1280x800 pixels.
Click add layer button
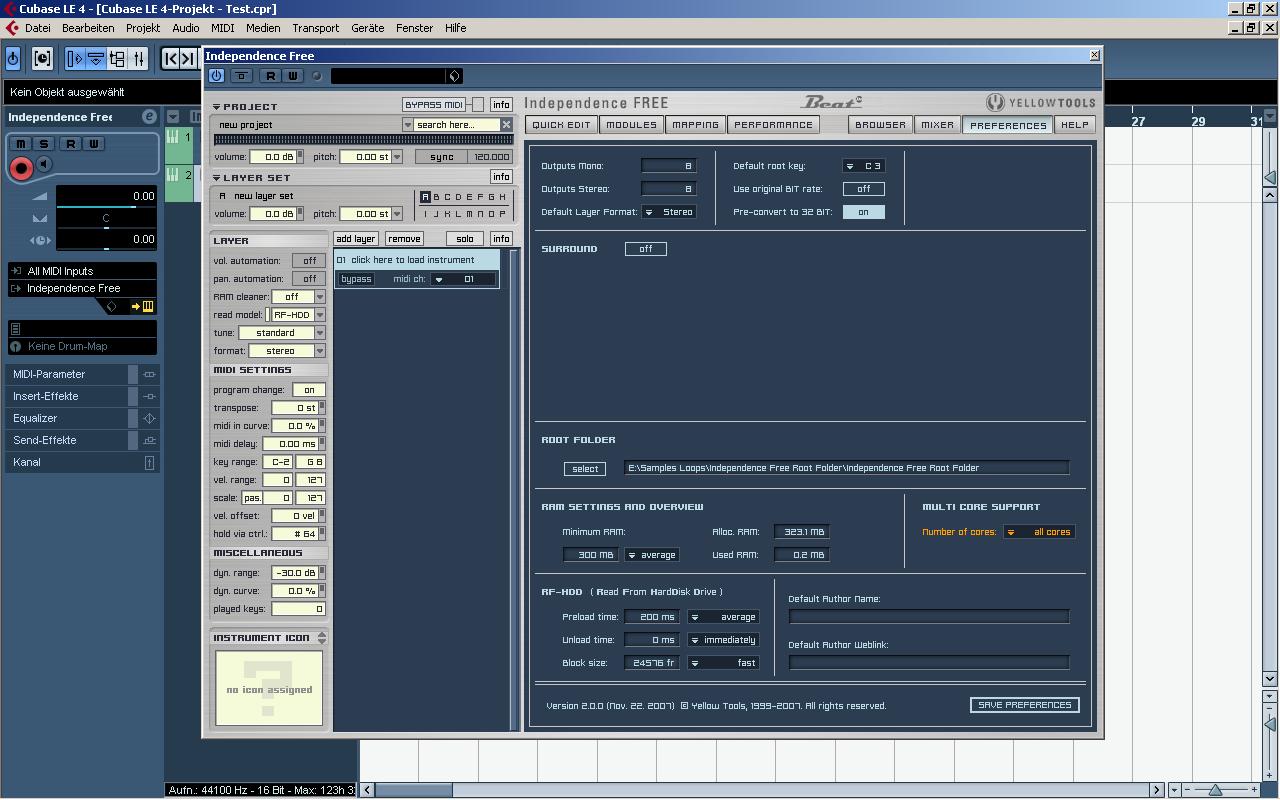pyautogui.click(x=356, y=239)
